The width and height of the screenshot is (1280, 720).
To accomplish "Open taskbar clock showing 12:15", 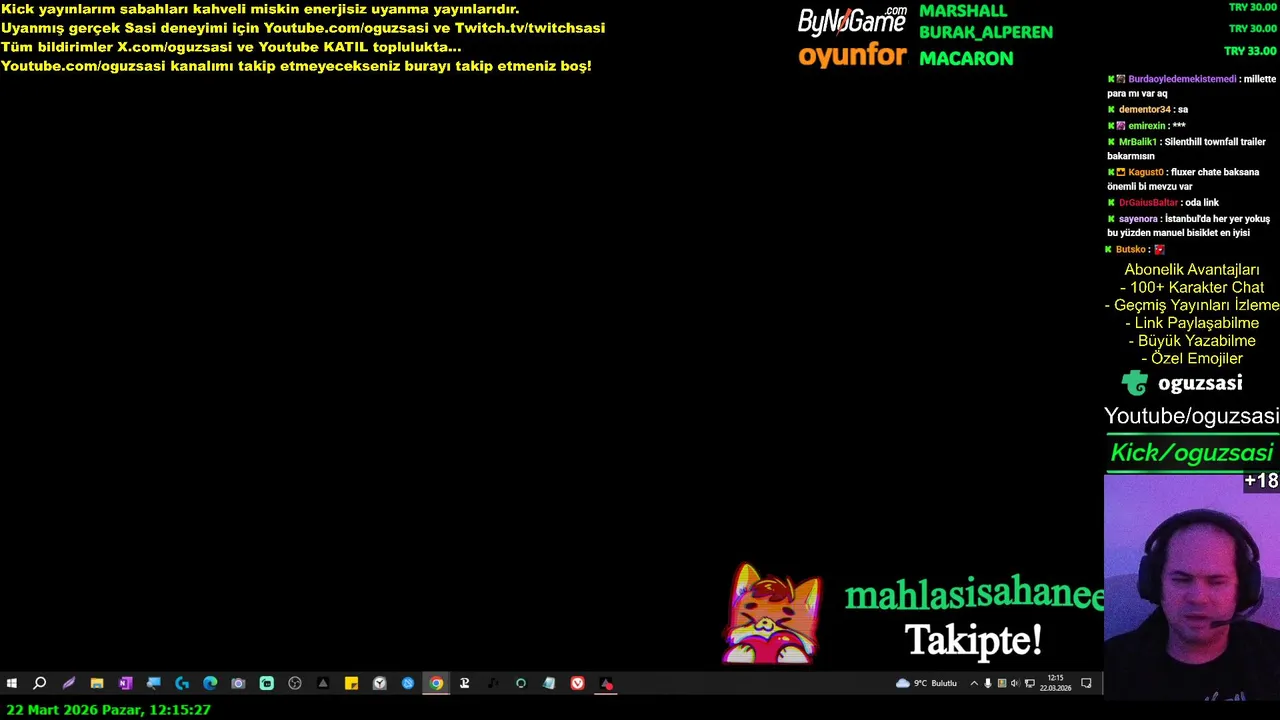I will [1056, 683].
